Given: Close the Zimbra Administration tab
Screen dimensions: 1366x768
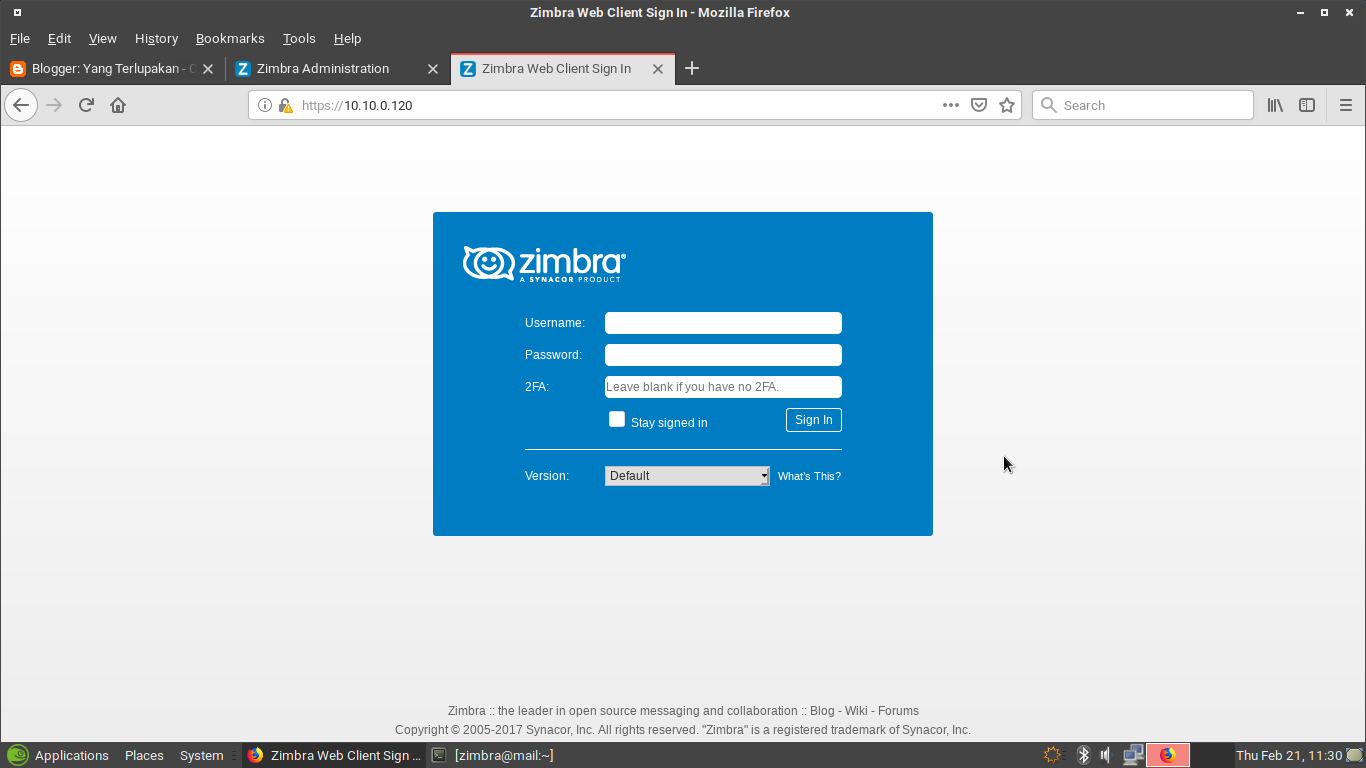Looking at the screenshot, I should [433, 69].
